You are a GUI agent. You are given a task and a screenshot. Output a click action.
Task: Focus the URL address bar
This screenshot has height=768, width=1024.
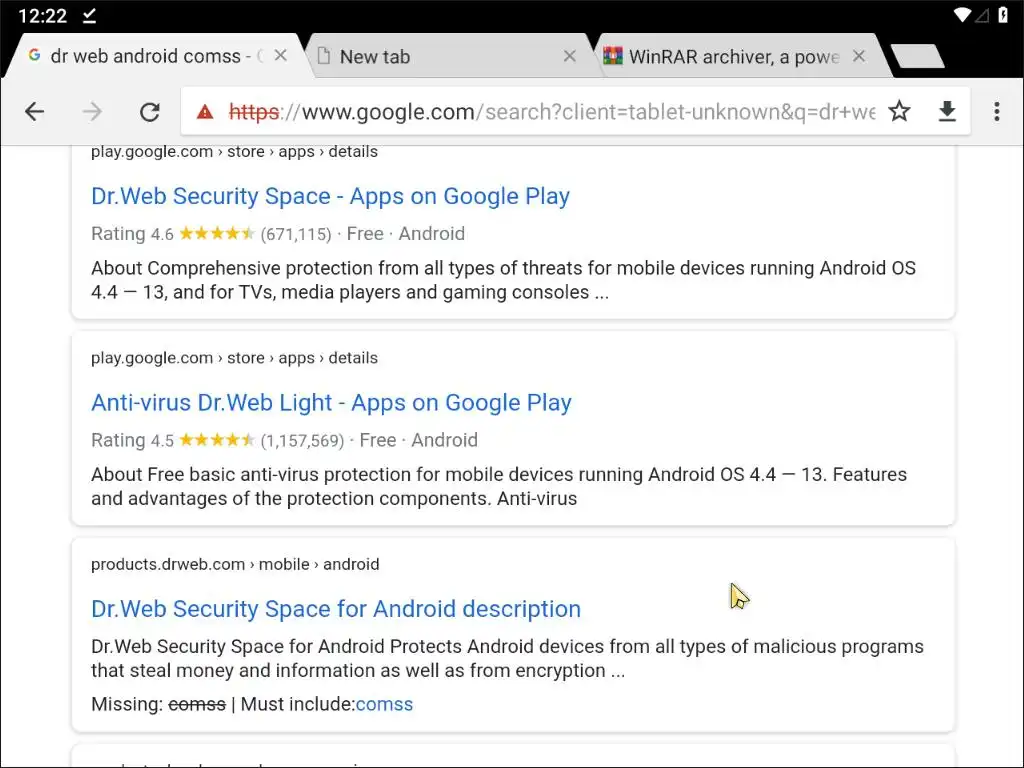pyautogui.click(x=550, y=112)
